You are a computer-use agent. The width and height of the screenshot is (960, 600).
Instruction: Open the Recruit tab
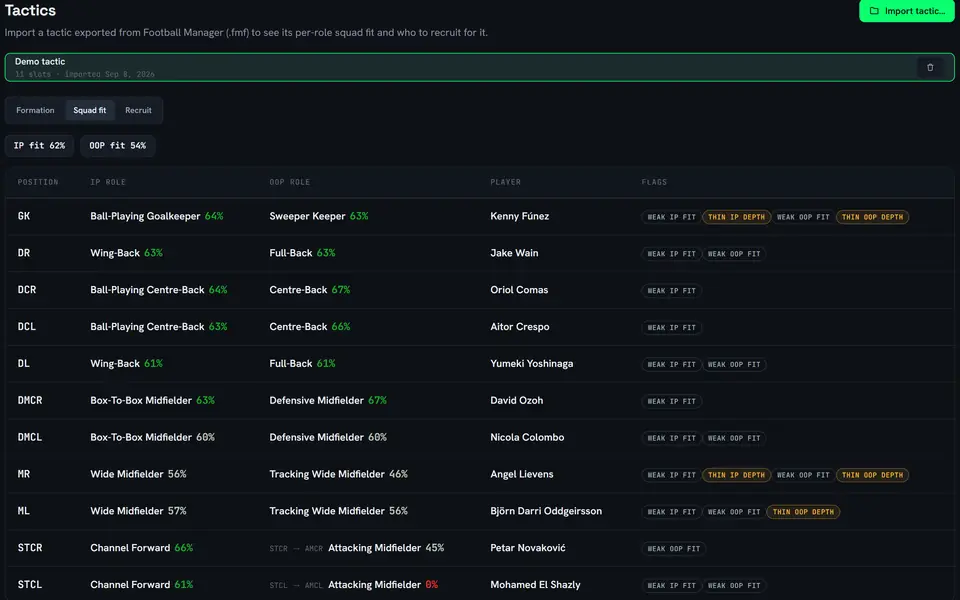coord(138,110)
